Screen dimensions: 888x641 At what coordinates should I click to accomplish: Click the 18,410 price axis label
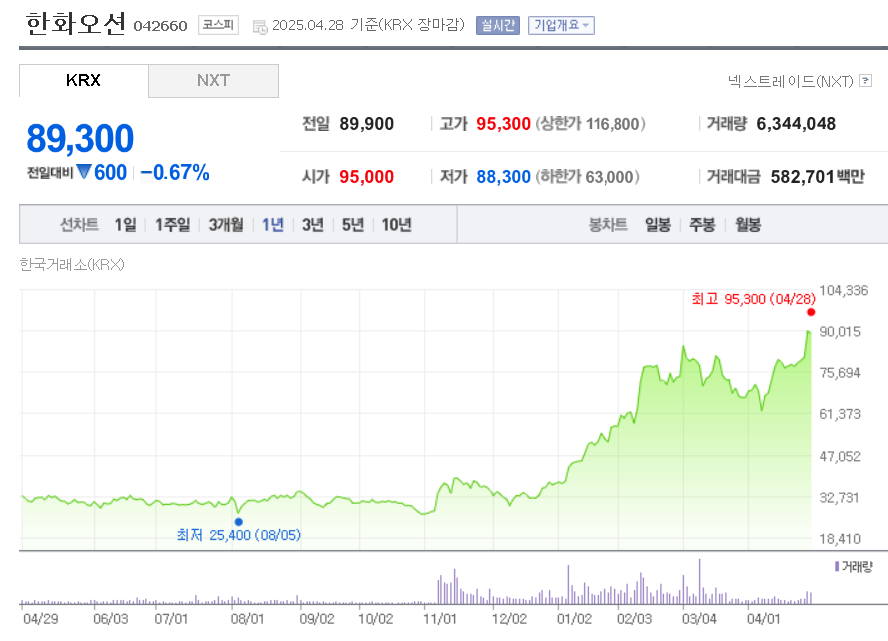[840, 539]
